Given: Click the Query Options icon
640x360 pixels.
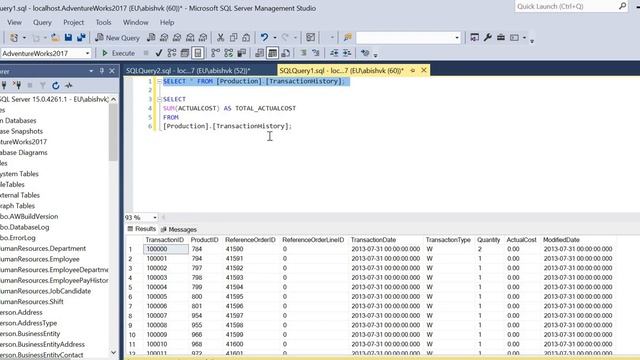Looking at the screenshot, I should [185, 53].
